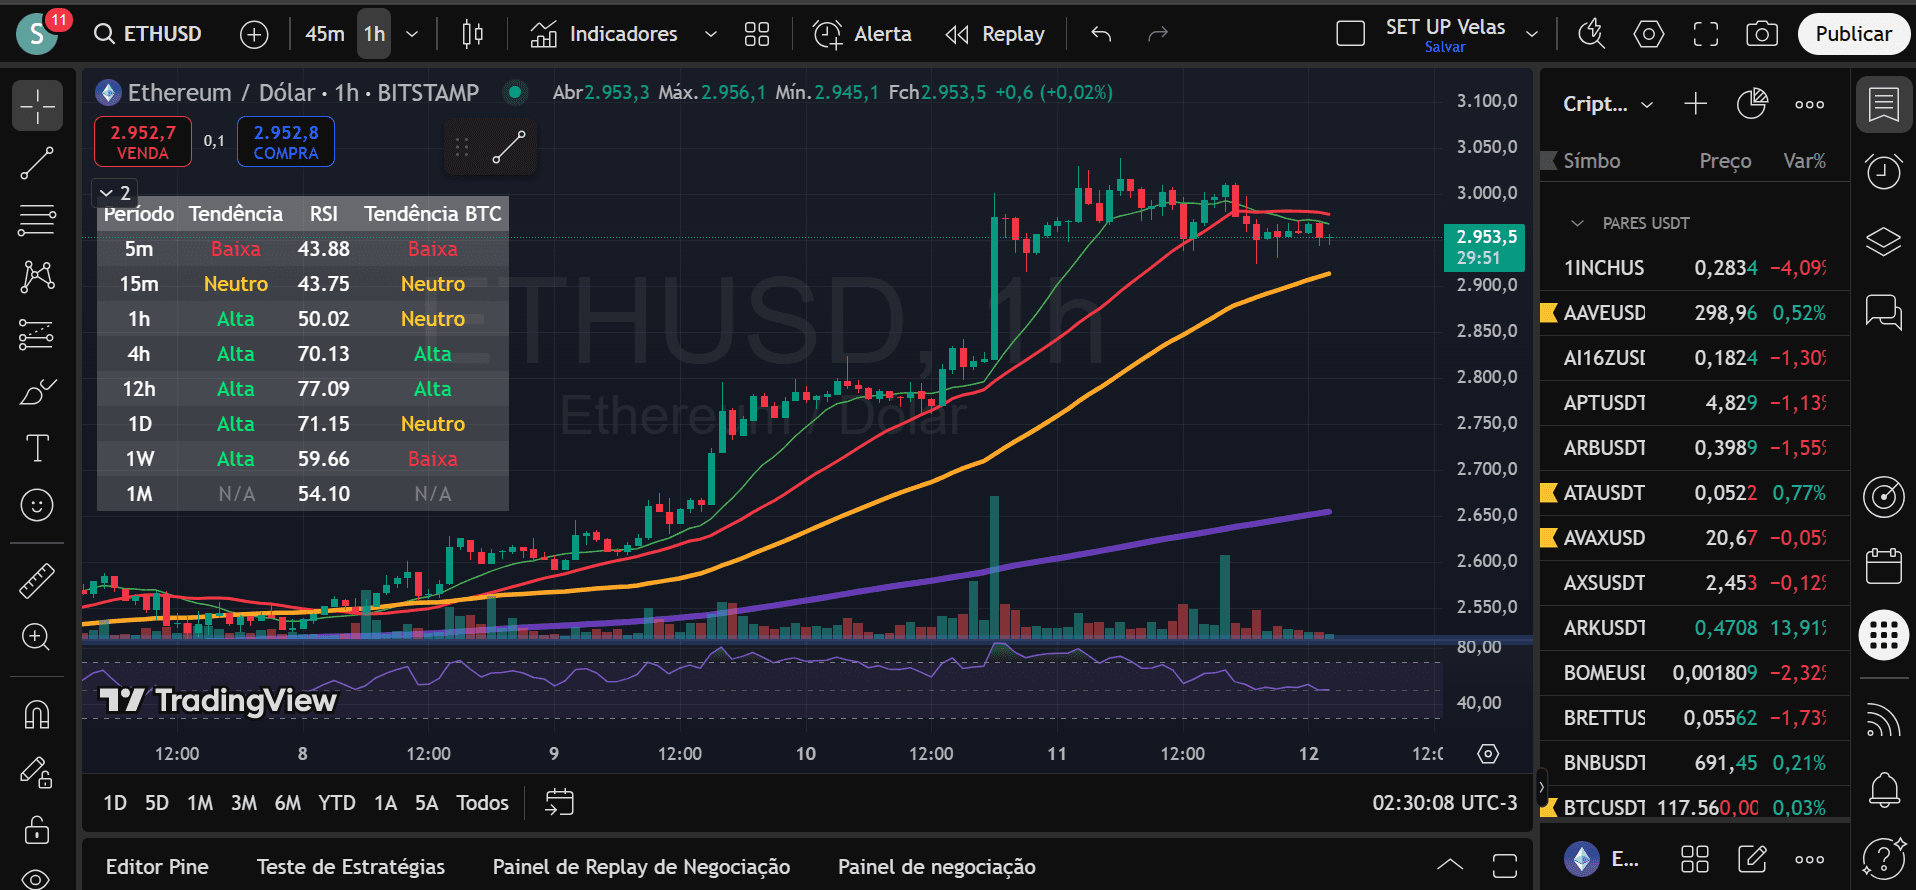Open ETHUSD symbol search
The width and height of the screenshot is (1916, 890).
(x=148, y=34)
